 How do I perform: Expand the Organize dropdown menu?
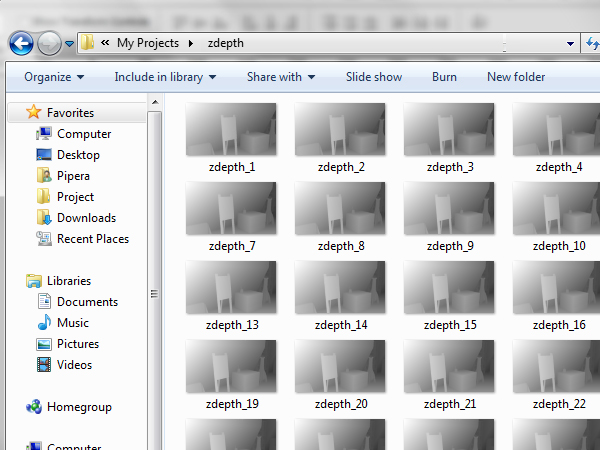click(54, 77)
